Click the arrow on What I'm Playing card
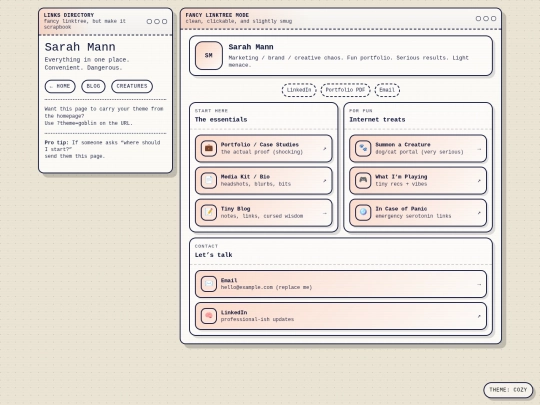Screen dimensions: 540x405 (479, 181)
